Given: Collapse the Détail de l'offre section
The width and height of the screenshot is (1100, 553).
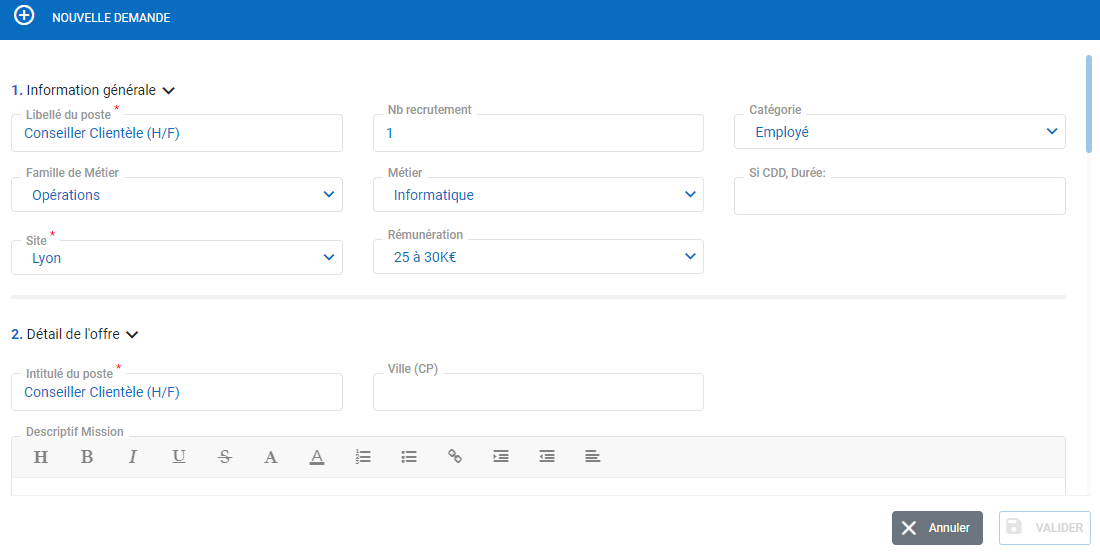Looking at the screenshot, I should [x=132, y=335].
